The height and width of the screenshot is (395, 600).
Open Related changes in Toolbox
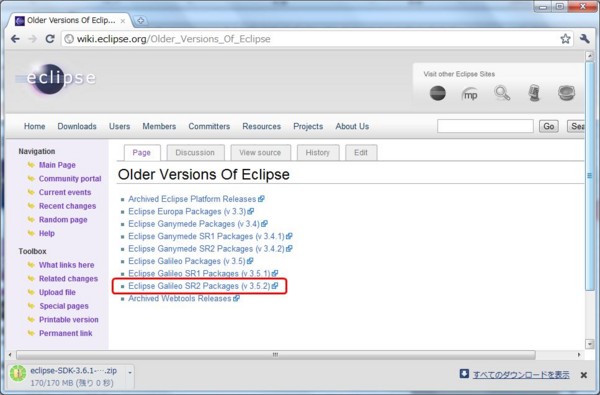(68, 279)
